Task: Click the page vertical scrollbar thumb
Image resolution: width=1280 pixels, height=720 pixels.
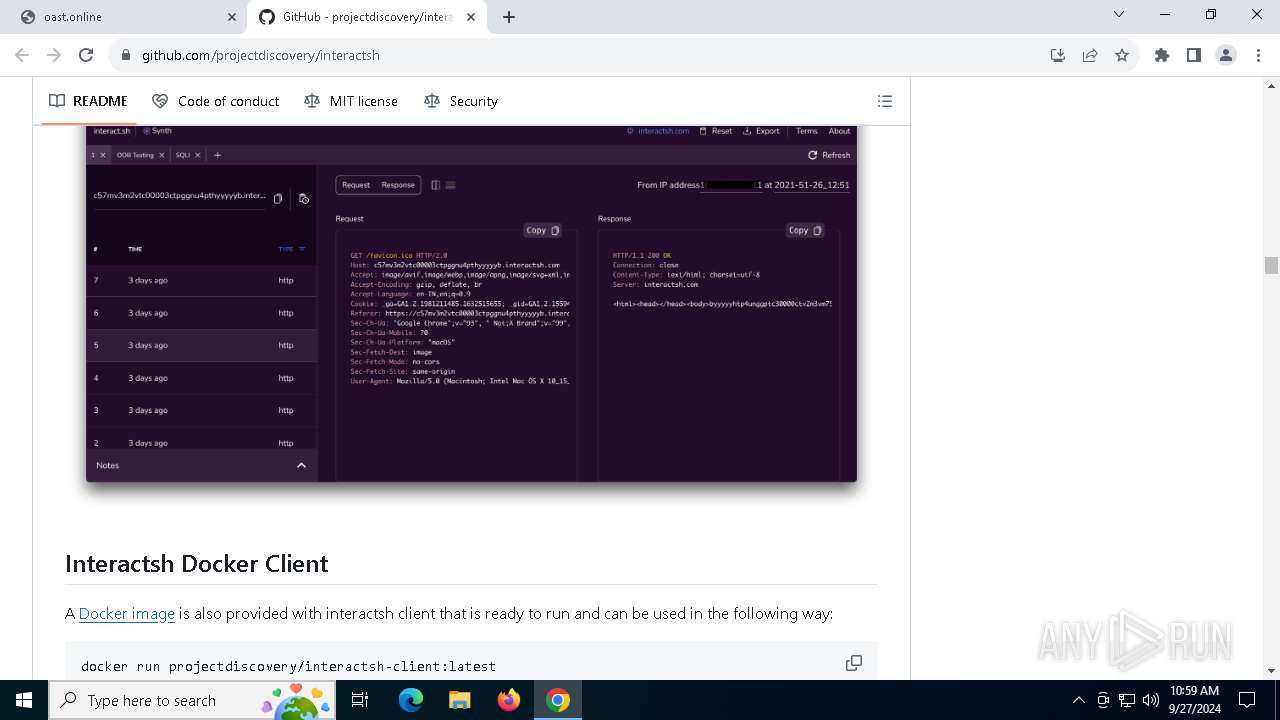Action: [1271, 265]
